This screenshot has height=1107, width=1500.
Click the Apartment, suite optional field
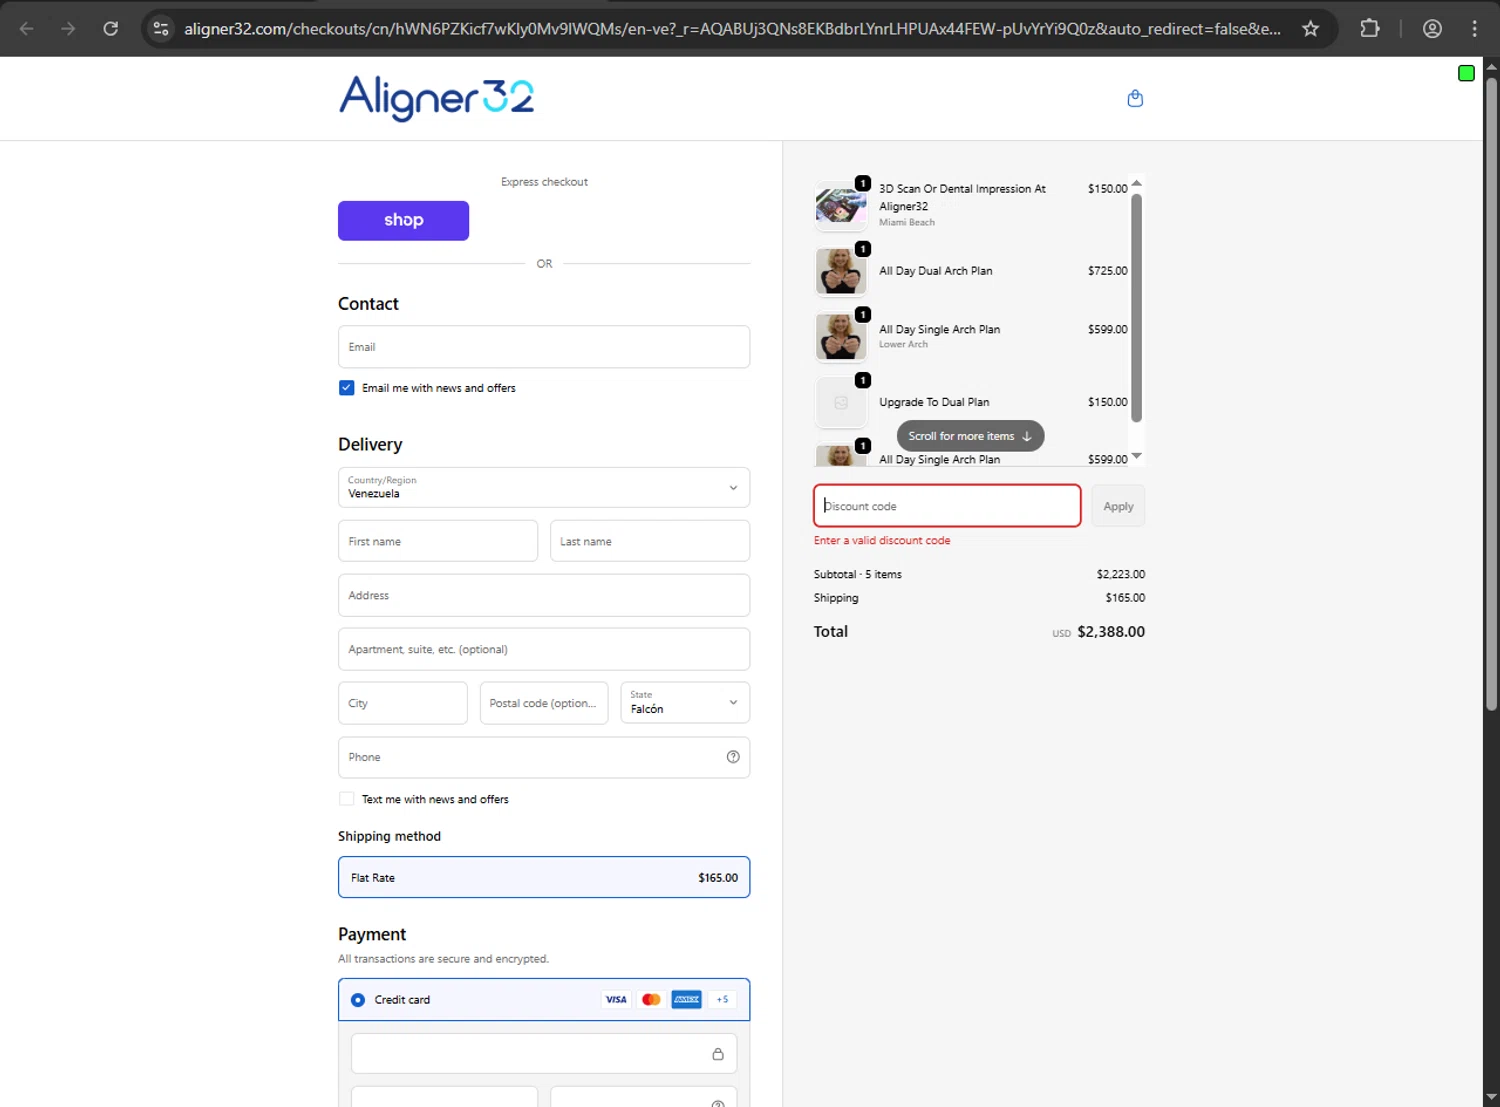[x=544, y=649]
